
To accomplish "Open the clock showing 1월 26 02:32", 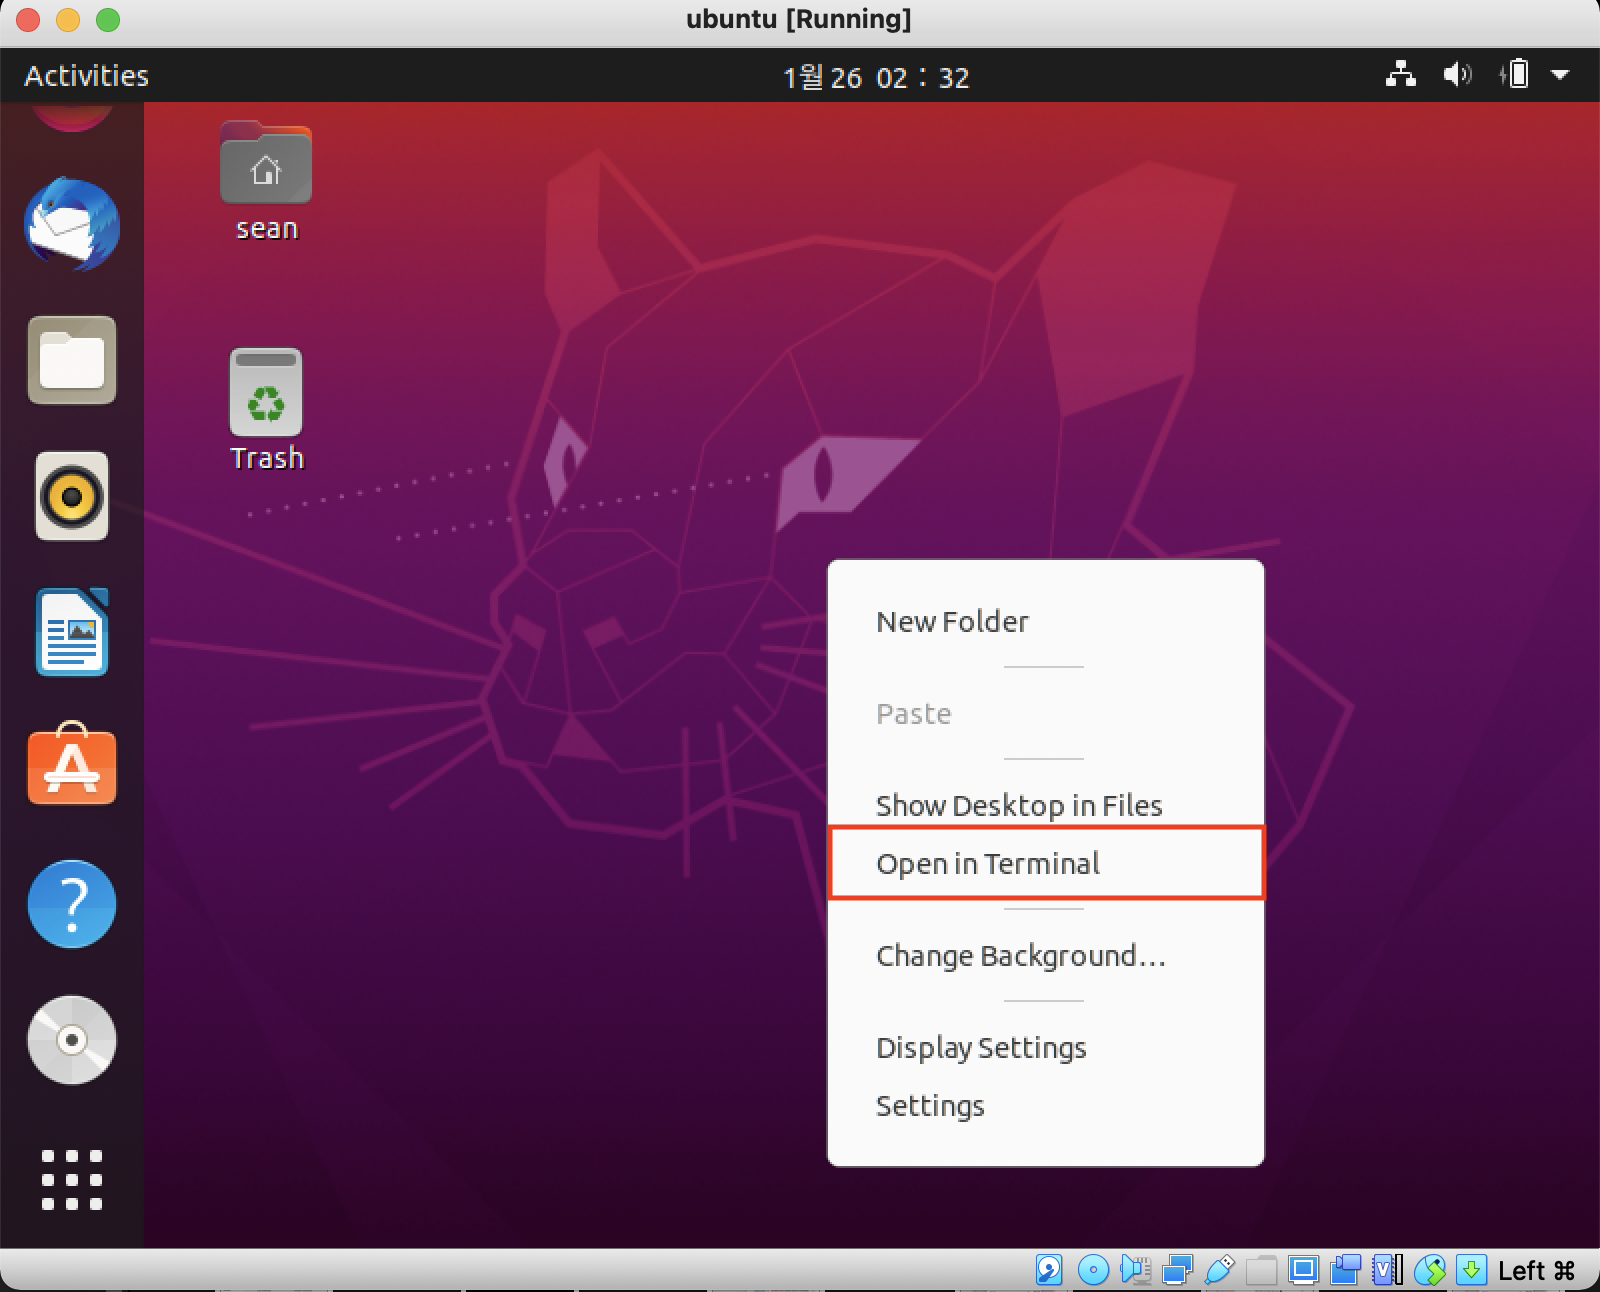I will tap(876, 77).
